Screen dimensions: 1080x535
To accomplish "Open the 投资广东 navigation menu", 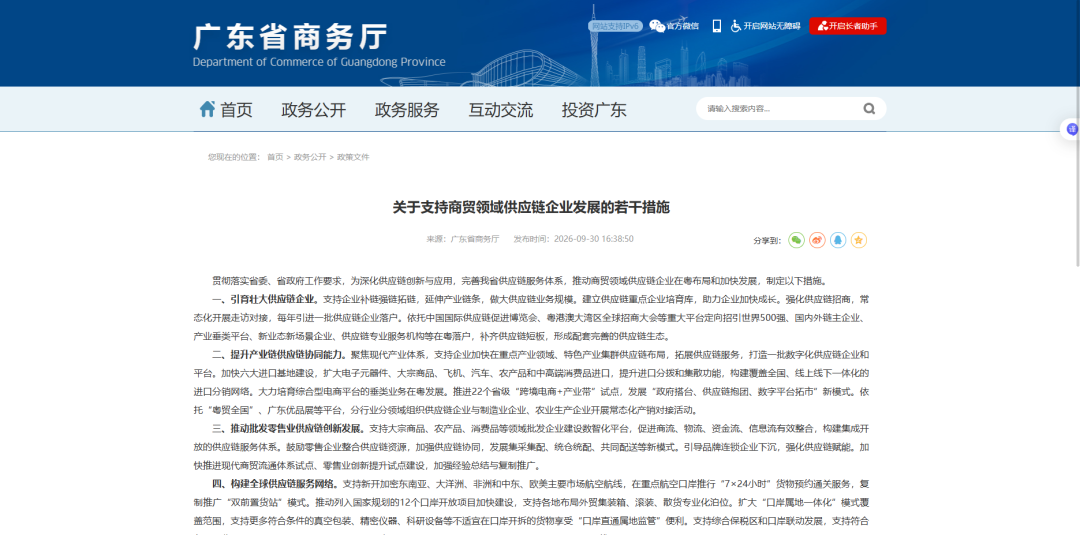I will point(594,109).
